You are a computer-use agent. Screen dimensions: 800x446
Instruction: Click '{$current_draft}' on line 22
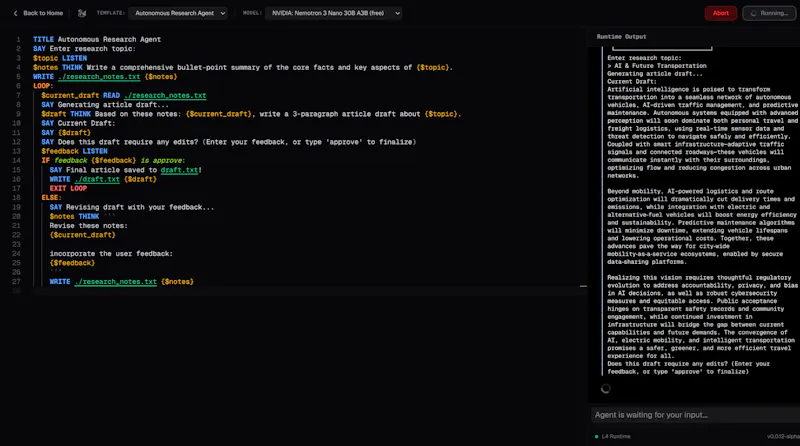[82, 235]
